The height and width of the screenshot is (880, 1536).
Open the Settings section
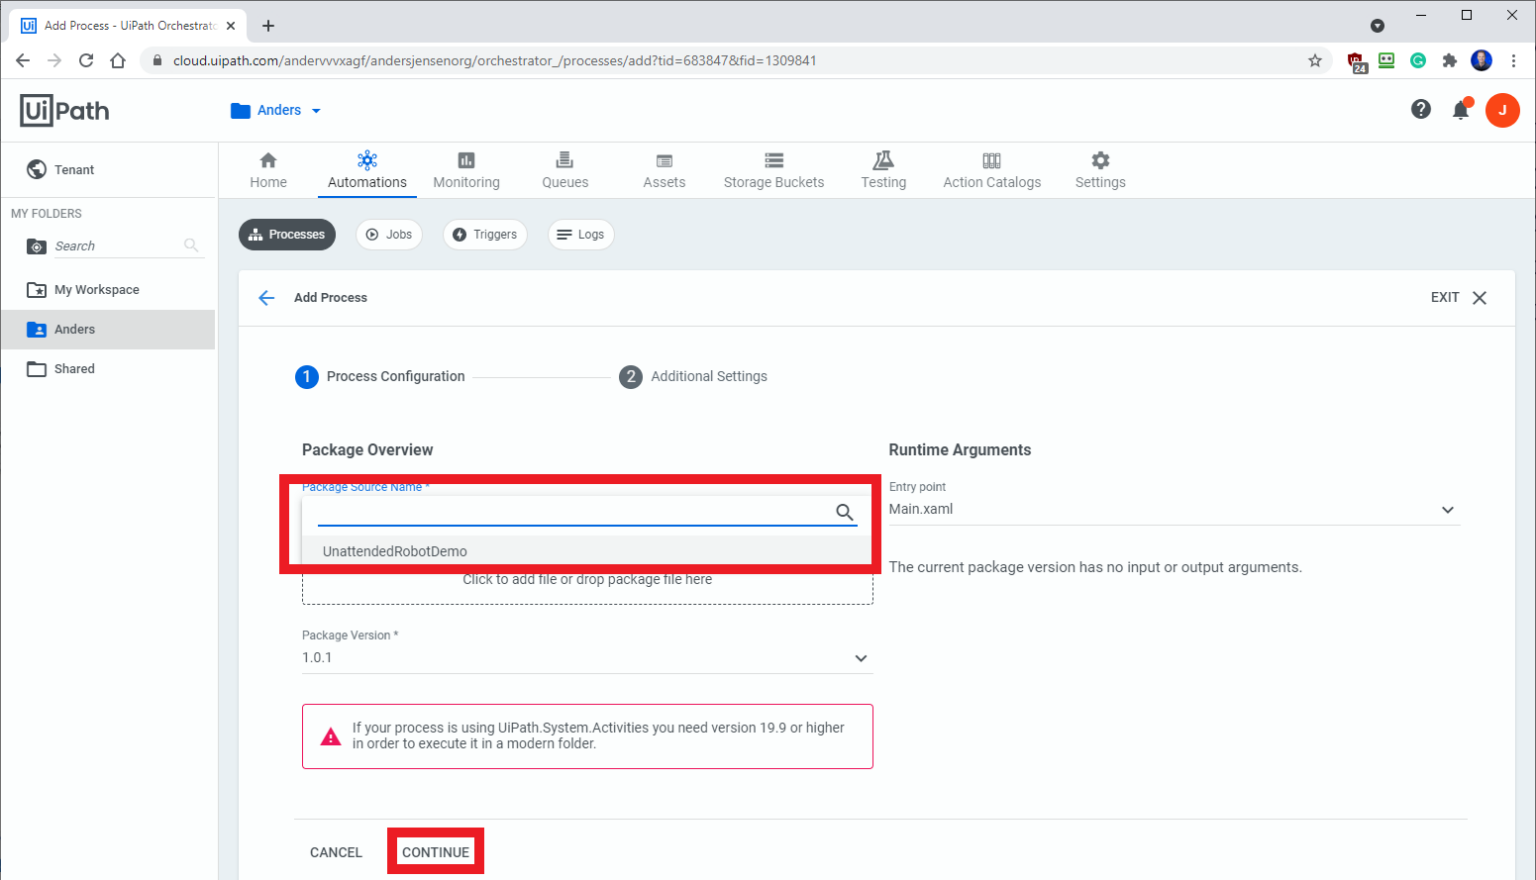click(1100, 170)
